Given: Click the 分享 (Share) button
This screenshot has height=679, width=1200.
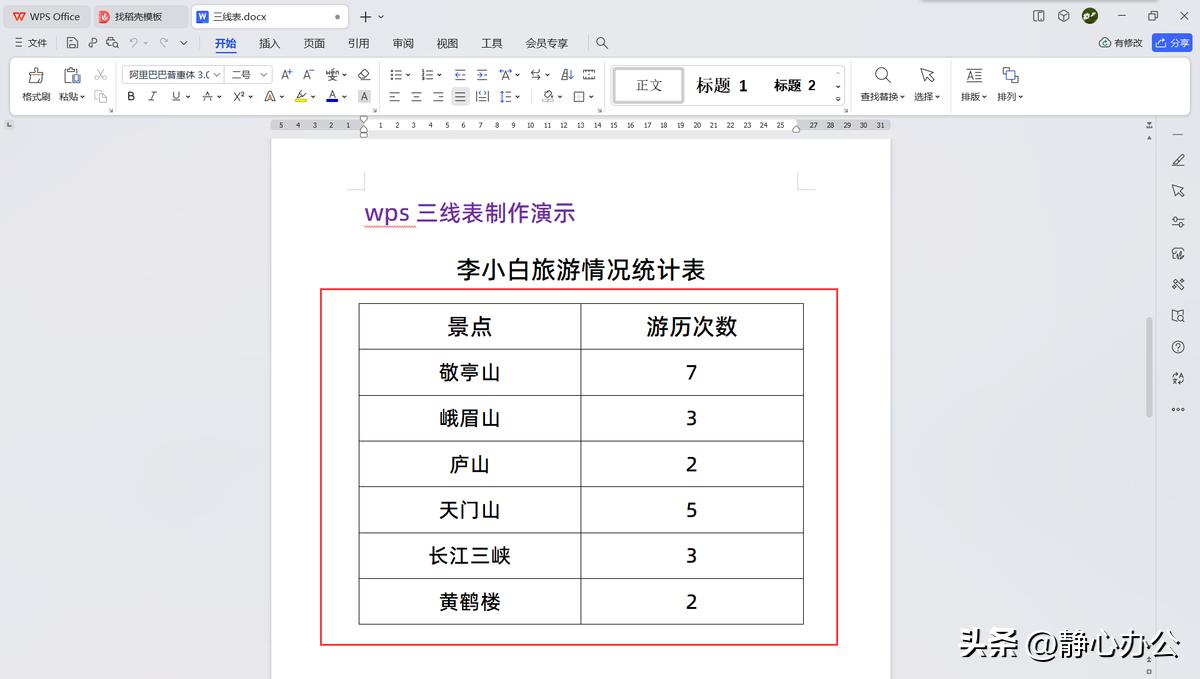Looking at the screenshot, I should [x=1173, y=43].
